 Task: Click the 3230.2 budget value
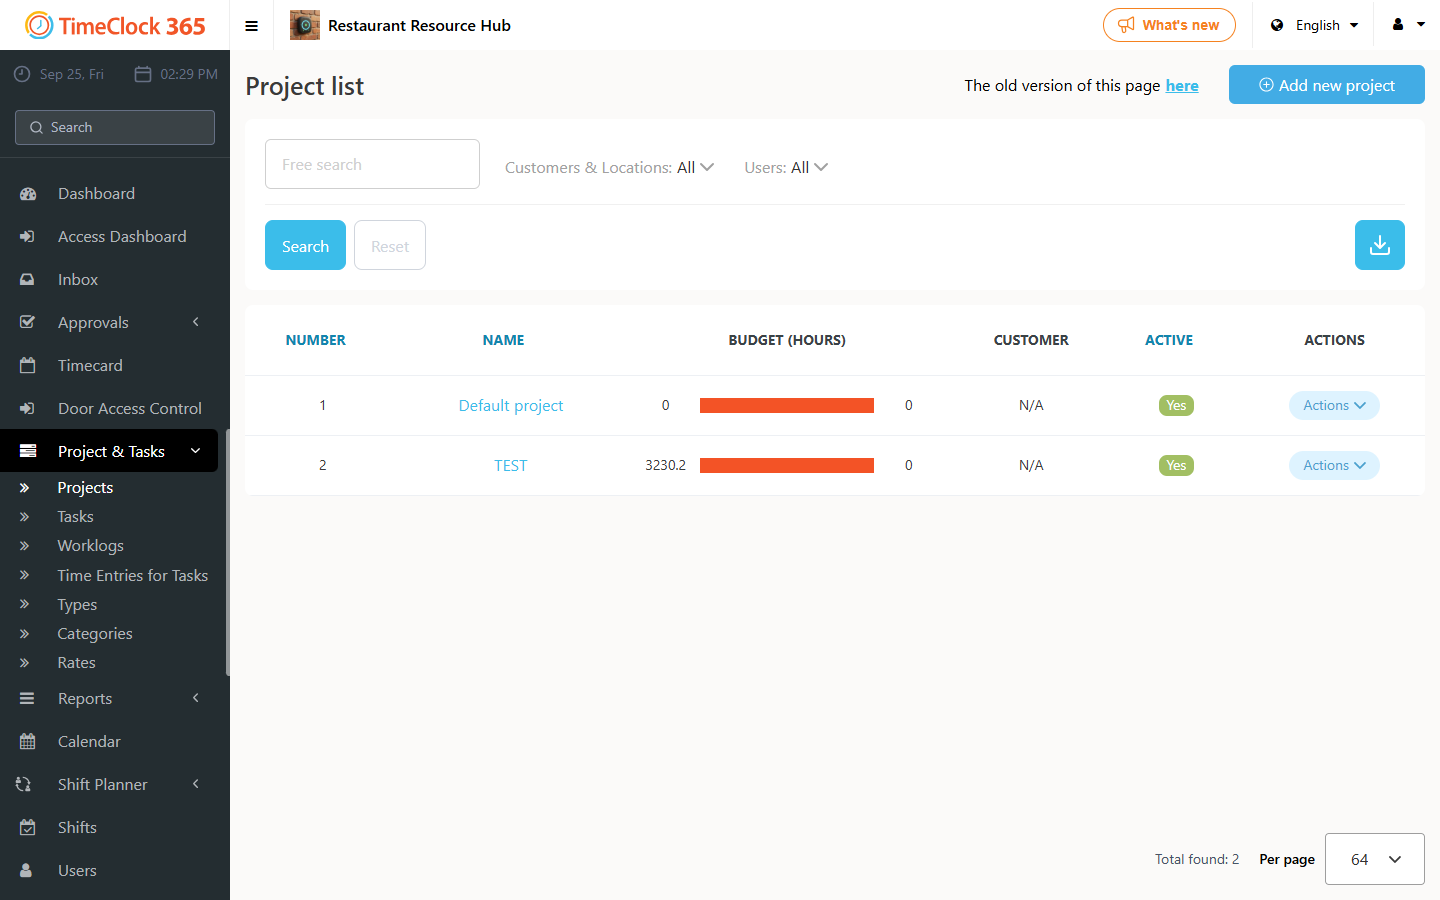click(x=665, y=465)
